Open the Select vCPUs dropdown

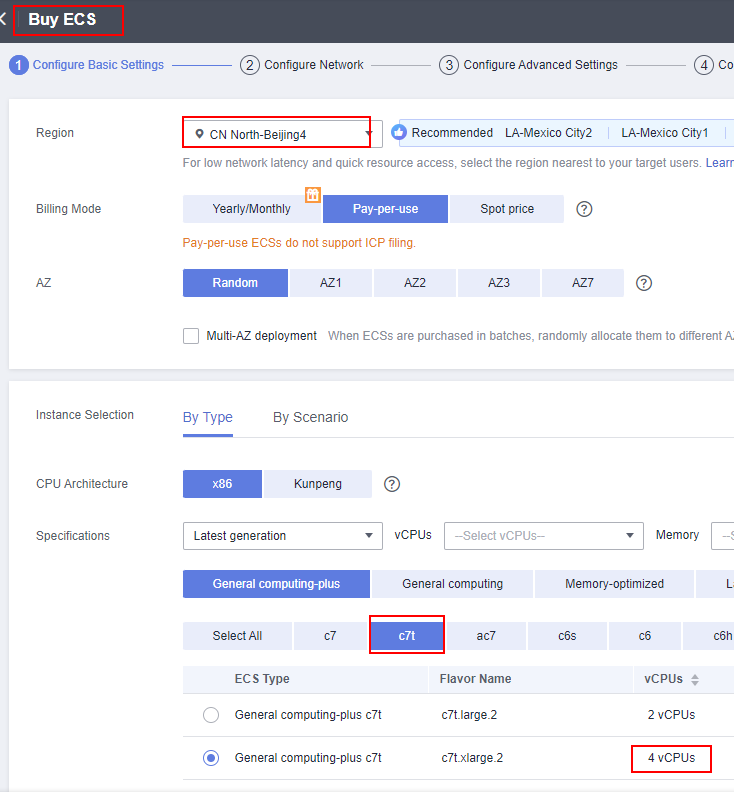click(543, 536)
